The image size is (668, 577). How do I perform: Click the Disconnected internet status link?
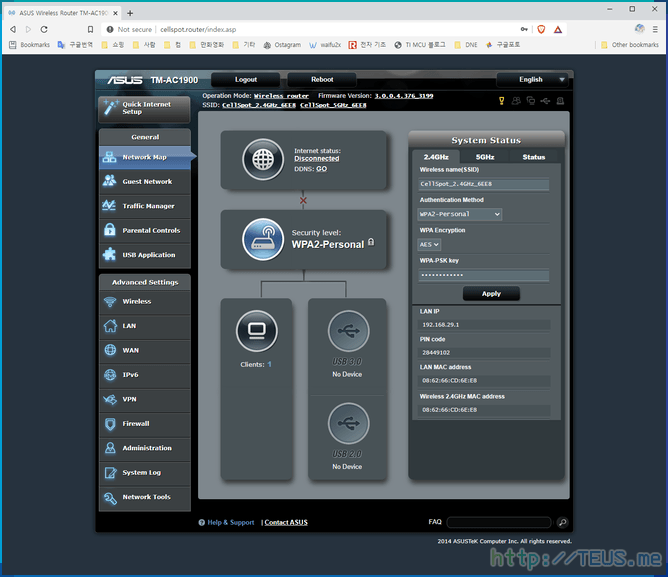(x=317, y=159)
